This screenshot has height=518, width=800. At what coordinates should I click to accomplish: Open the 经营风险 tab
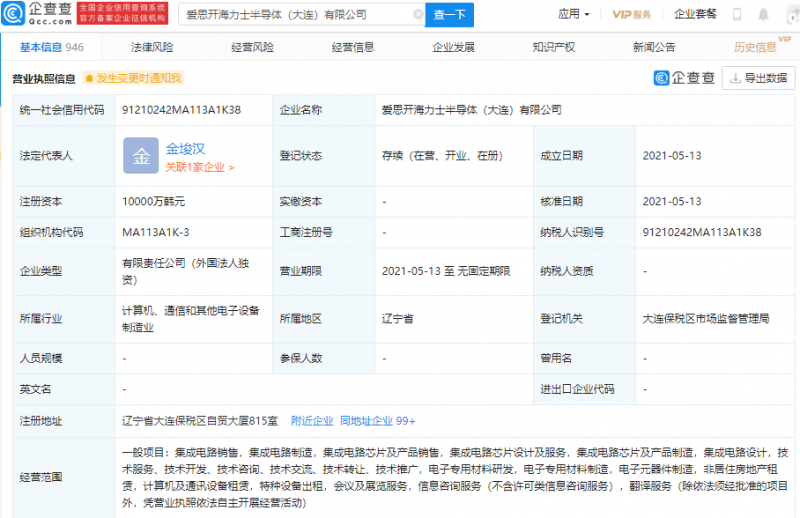[252, 47]
